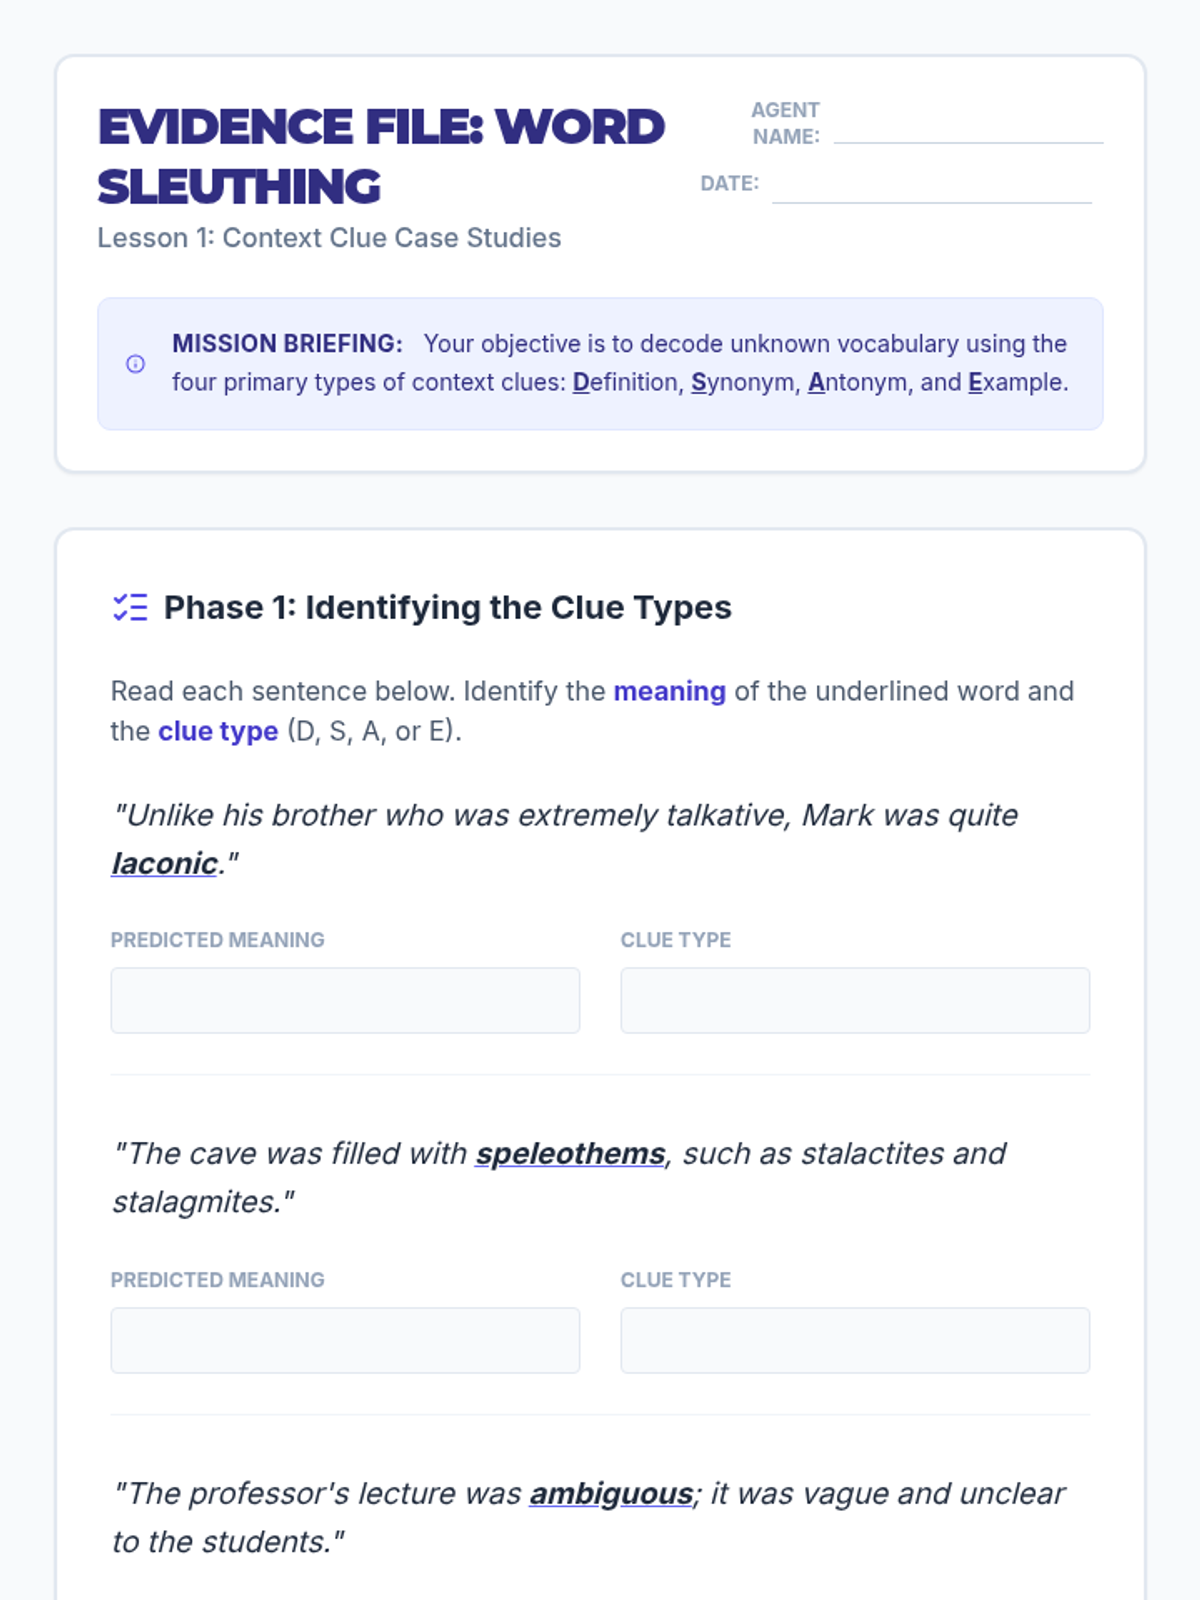Click the "Phase 1: Identifying the Clue Types" heading
1200x1600 pixels.
tap(447, 607)
